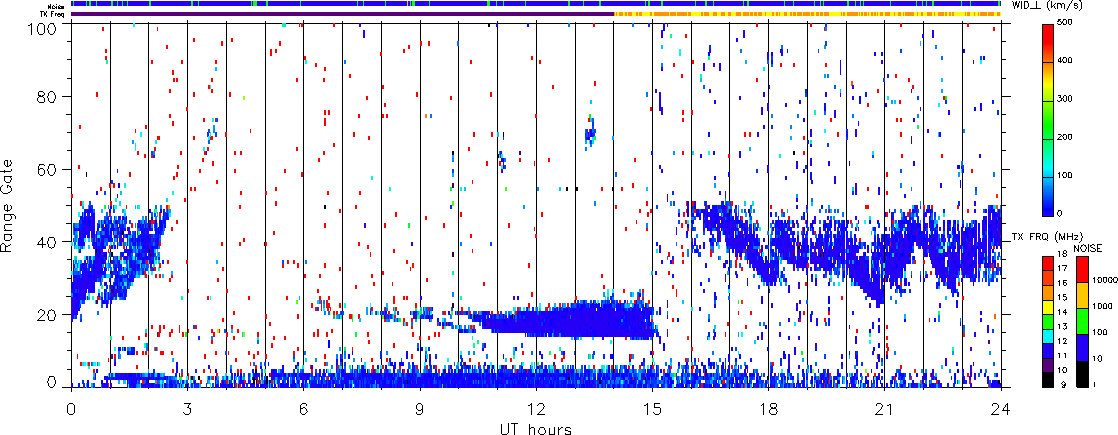The image size is (1118, 435).
Task: Click the 0 tick on the UT axis
Action: coord(71,409)
